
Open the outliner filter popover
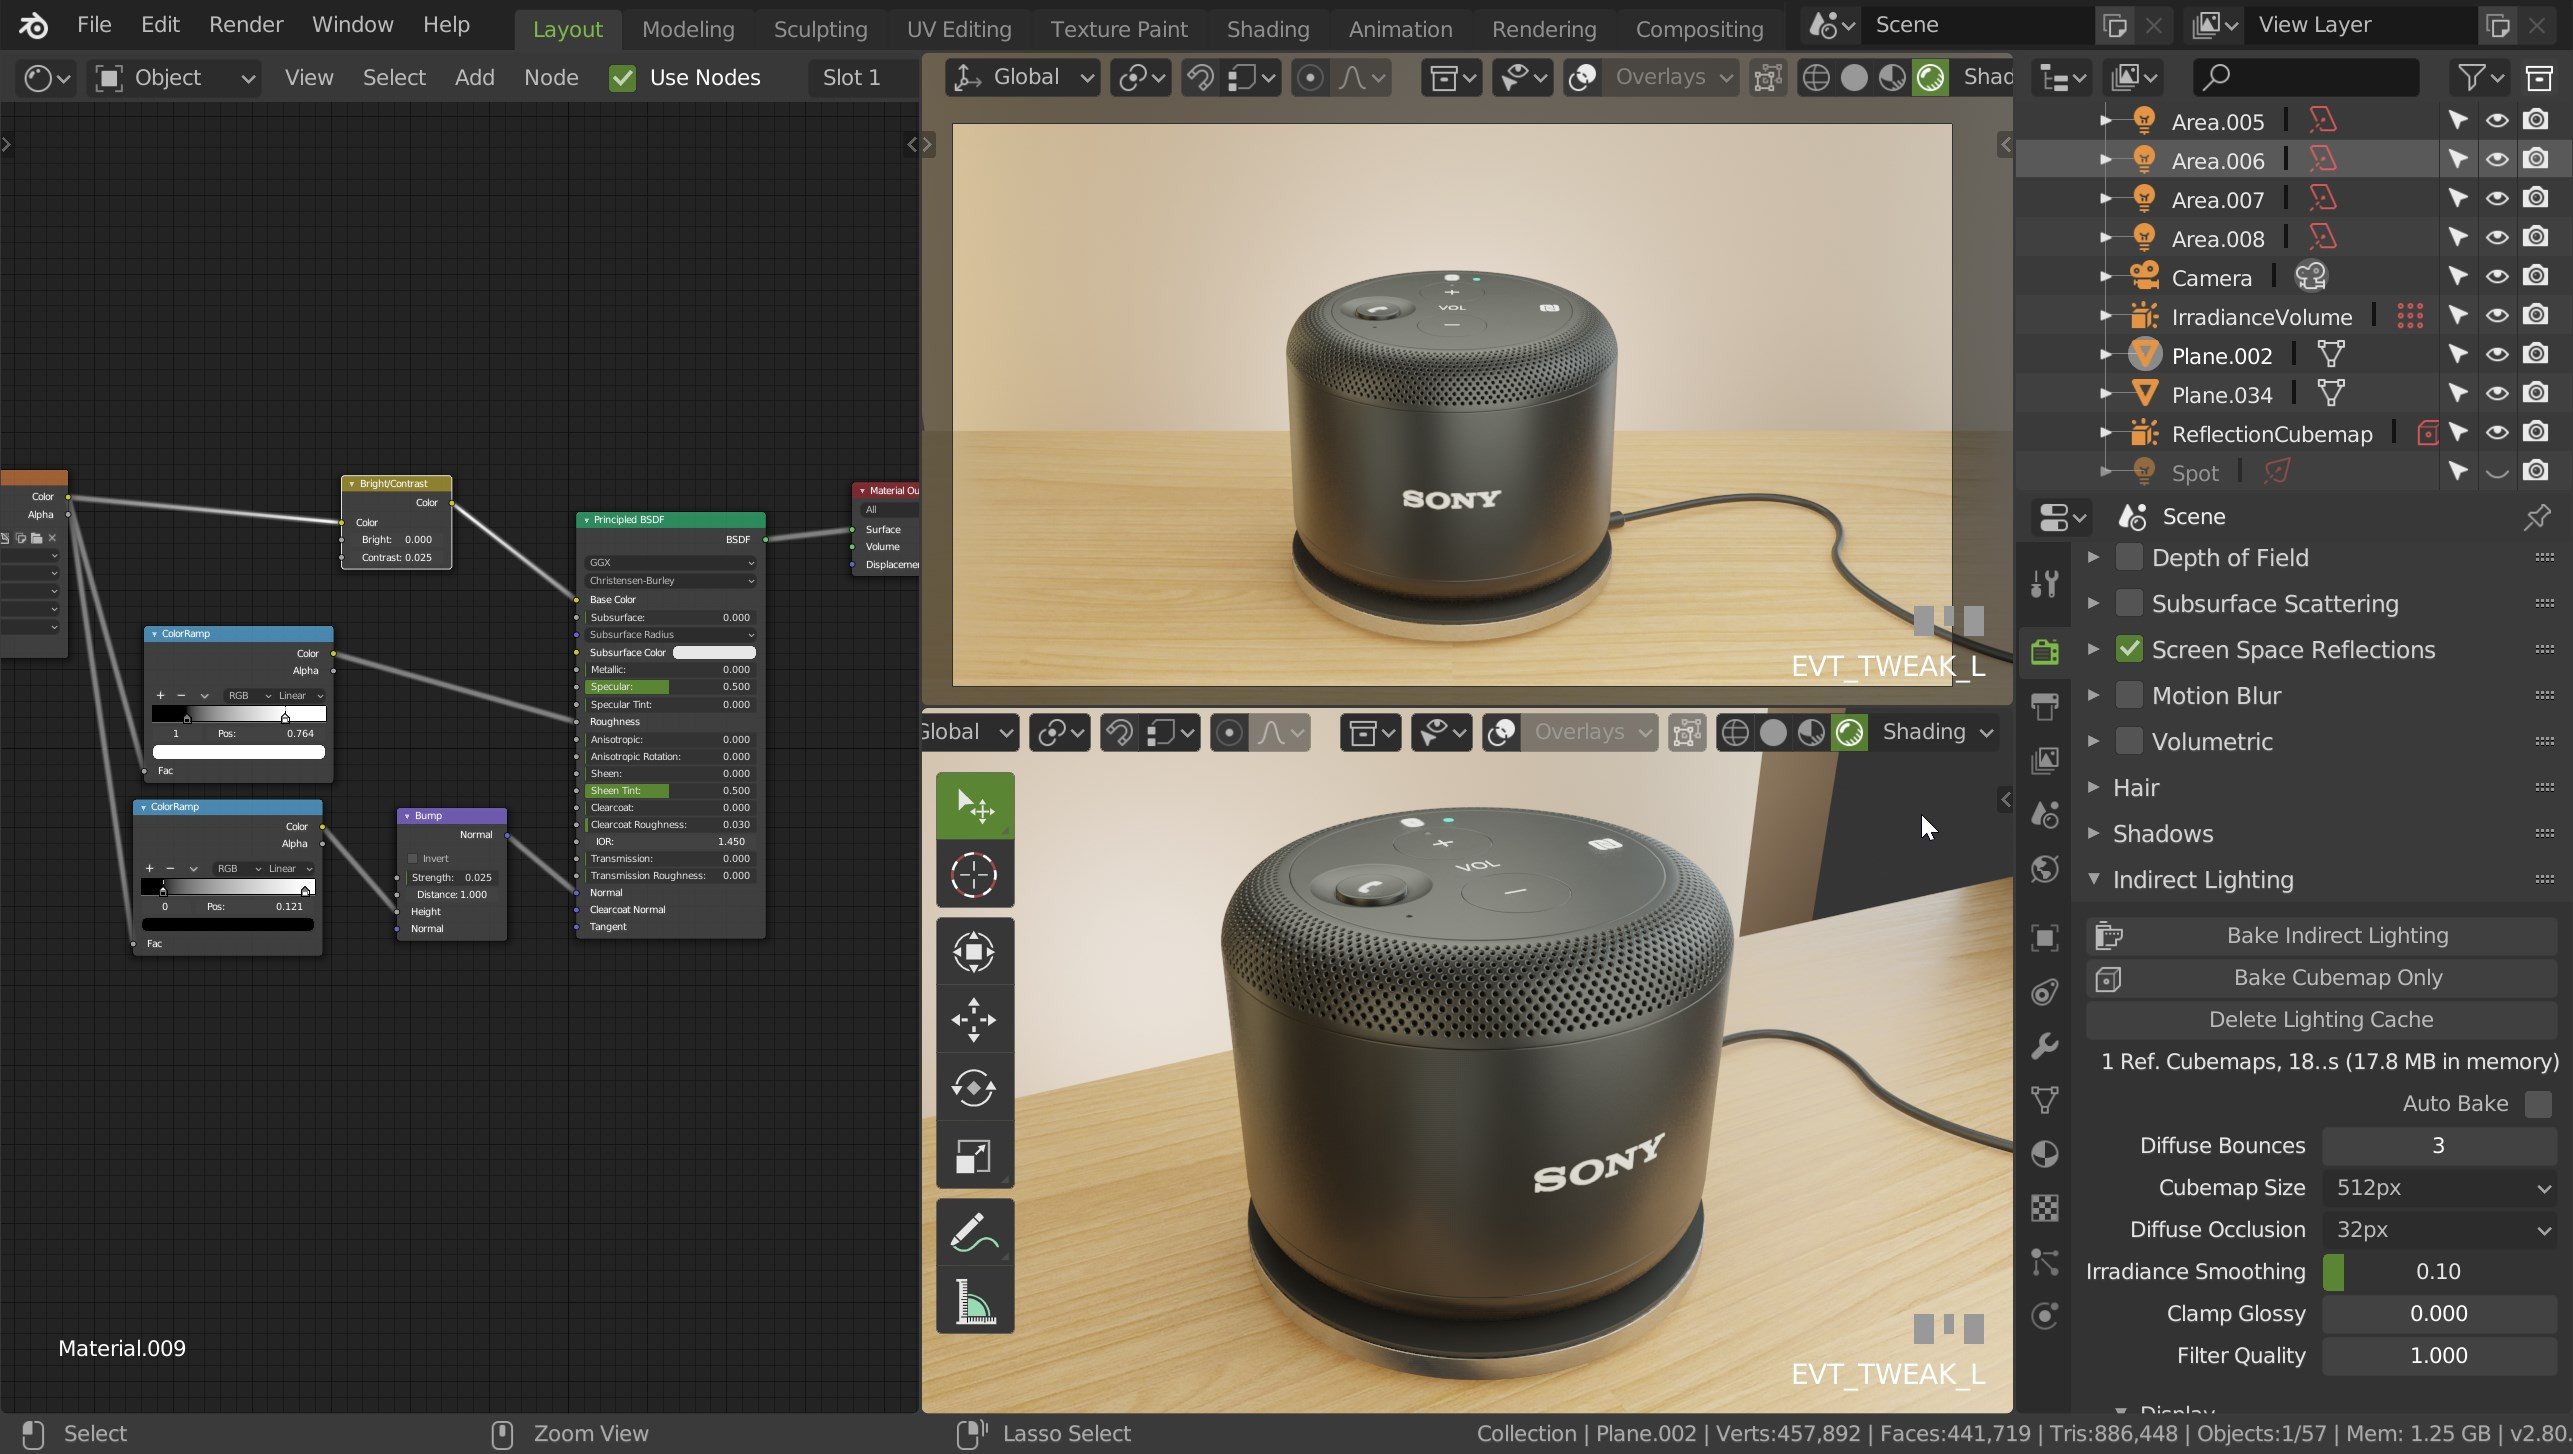pos(2481,77)
